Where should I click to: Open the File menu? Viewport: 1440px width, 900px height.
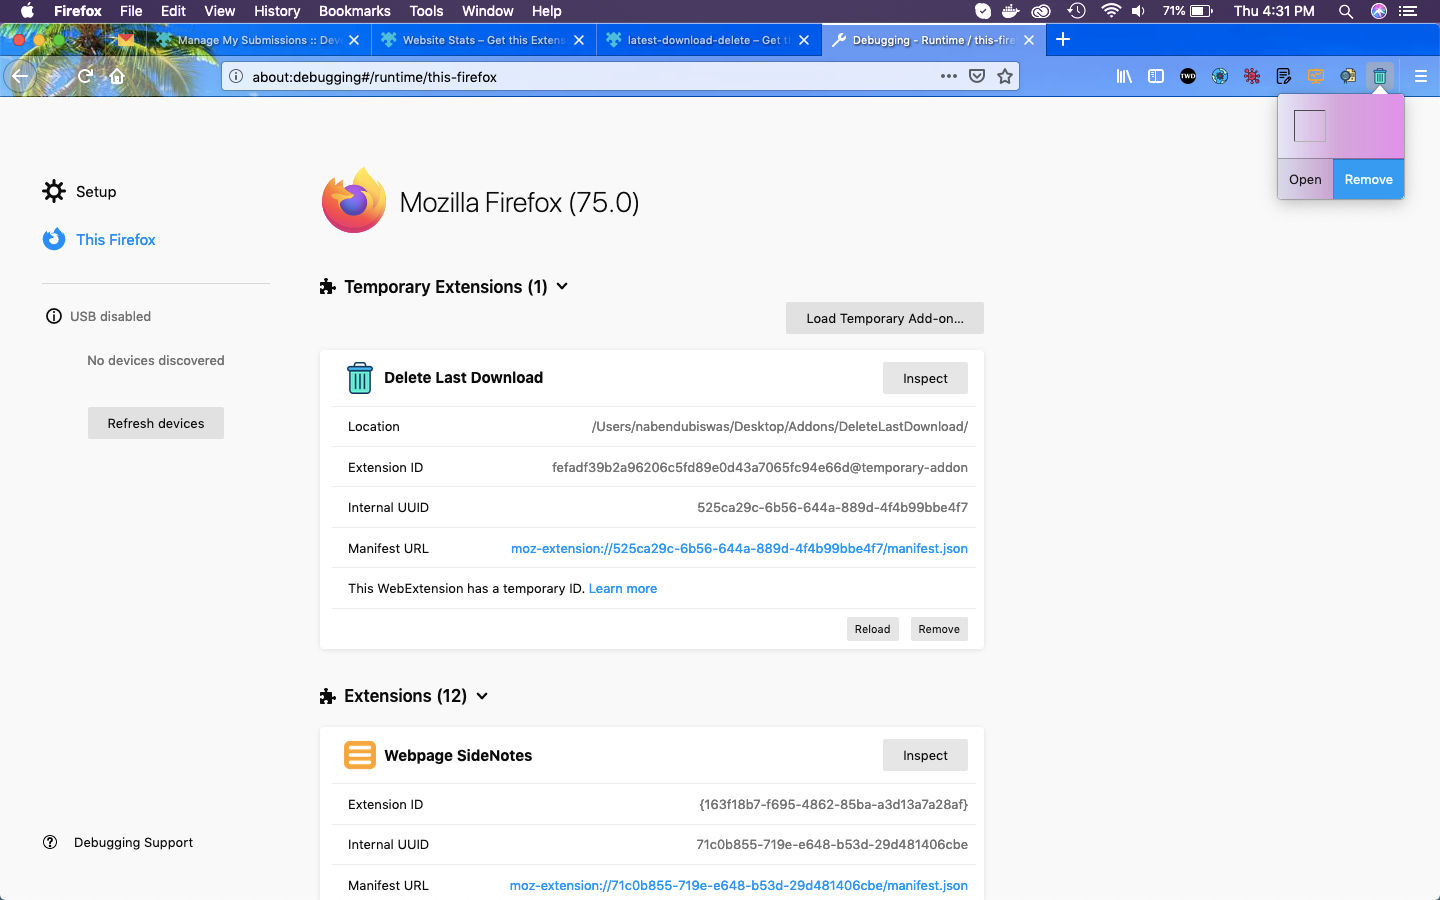131,11
